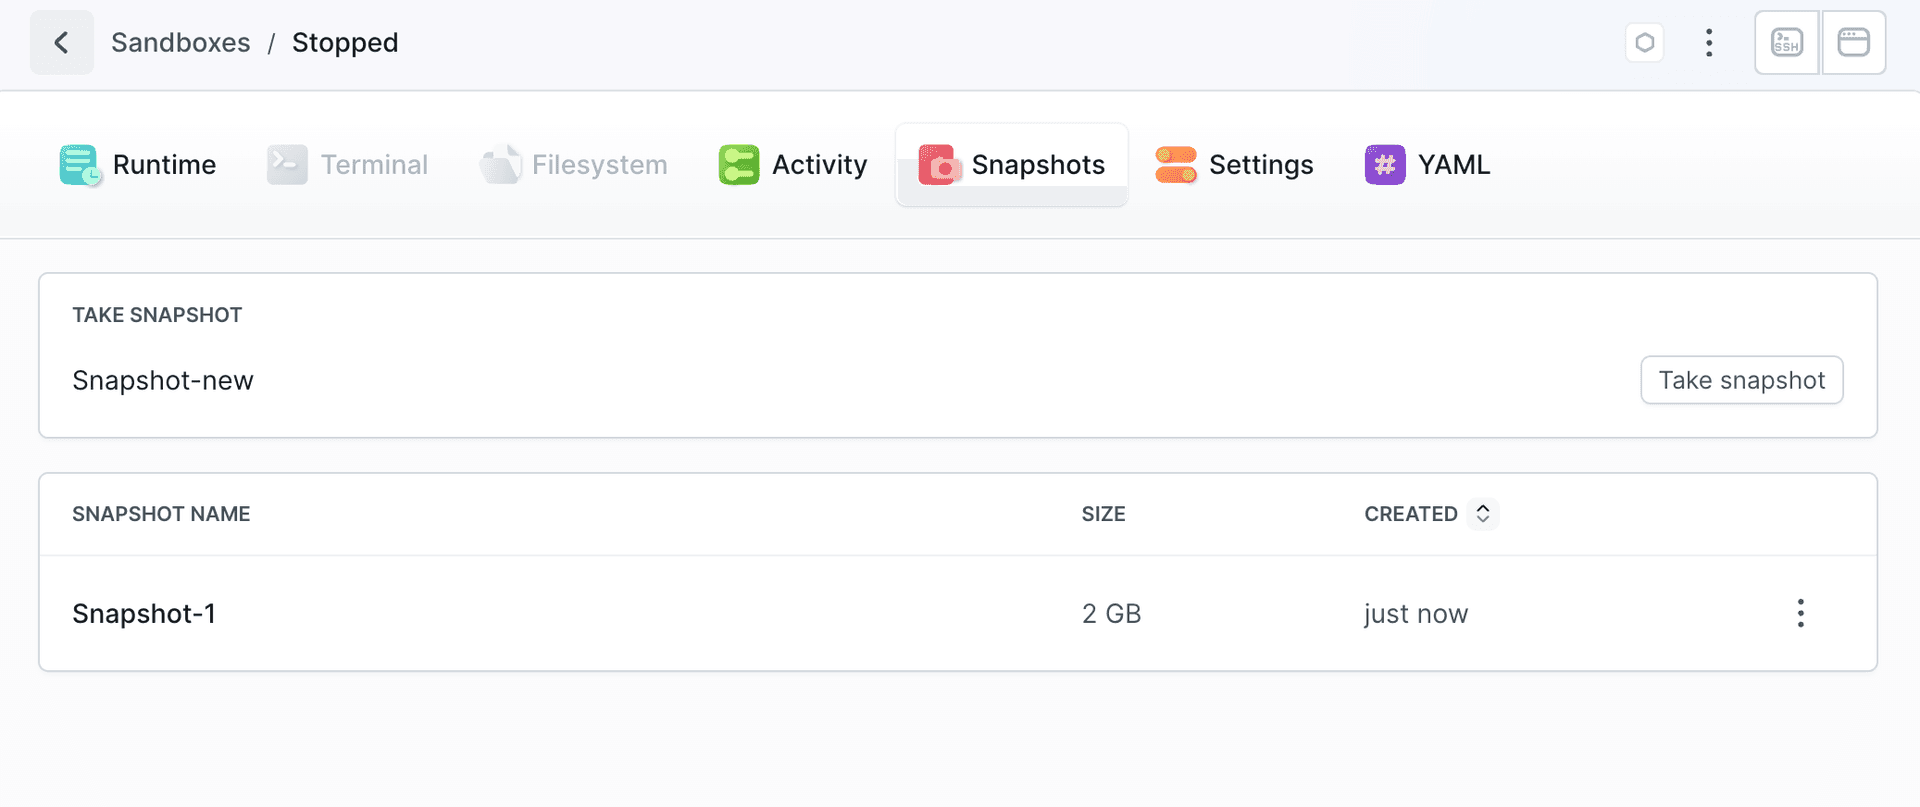Click the purple YAML hash icon
Screen dimensions: 1920x807
pyautogui.click(x=1385, y=165)
